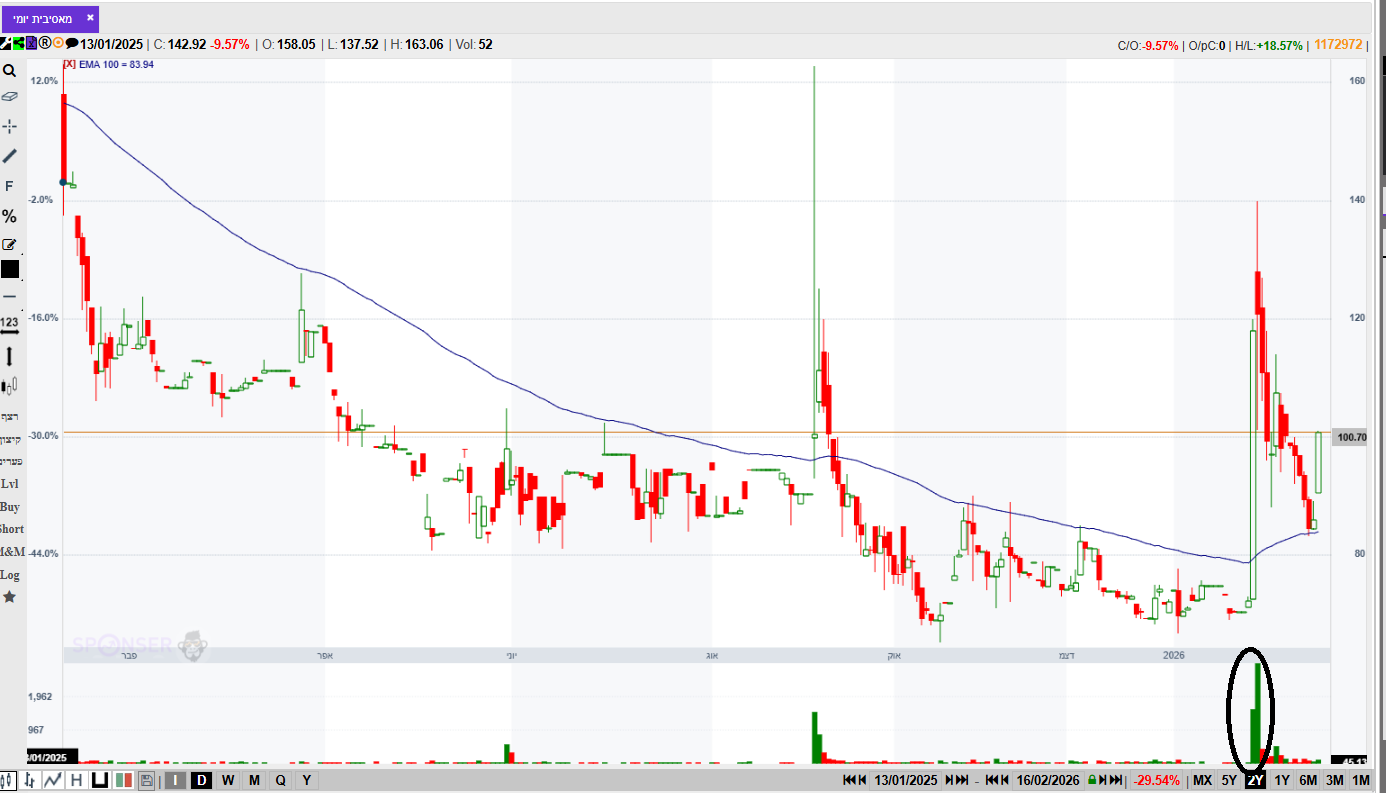Select the Fibonacci F tool
1386x793 pixels.
click(x=9, y=186)
